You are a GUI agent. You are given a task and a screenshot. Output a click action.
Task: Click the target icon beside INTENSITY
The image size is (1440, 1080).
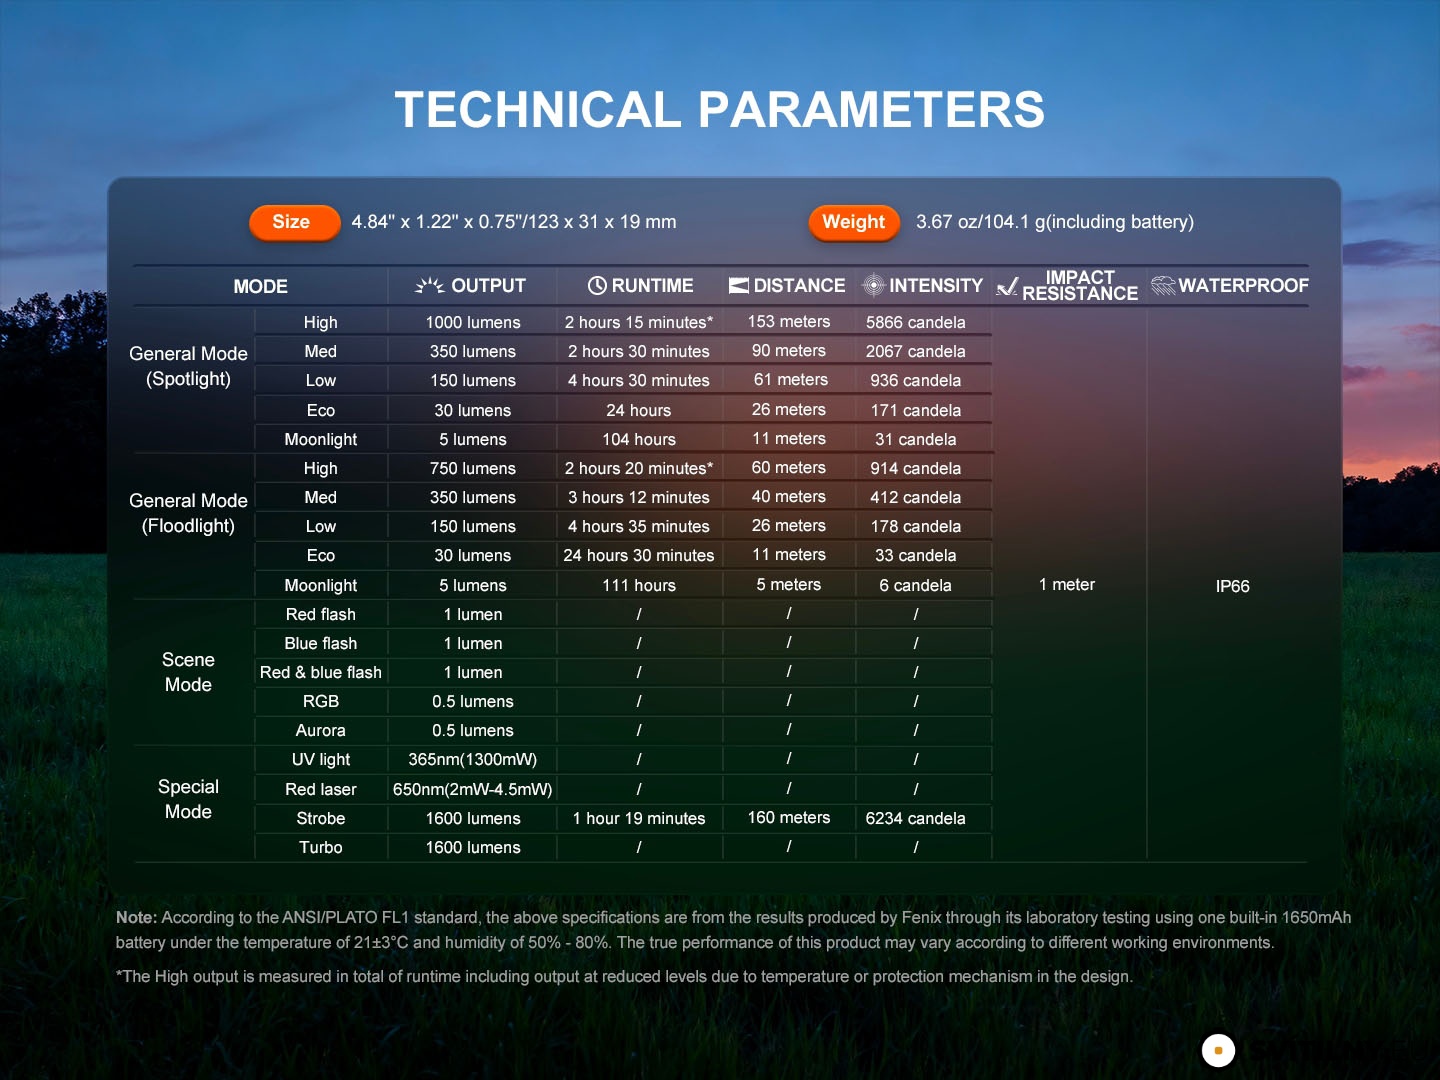(873, 286)
